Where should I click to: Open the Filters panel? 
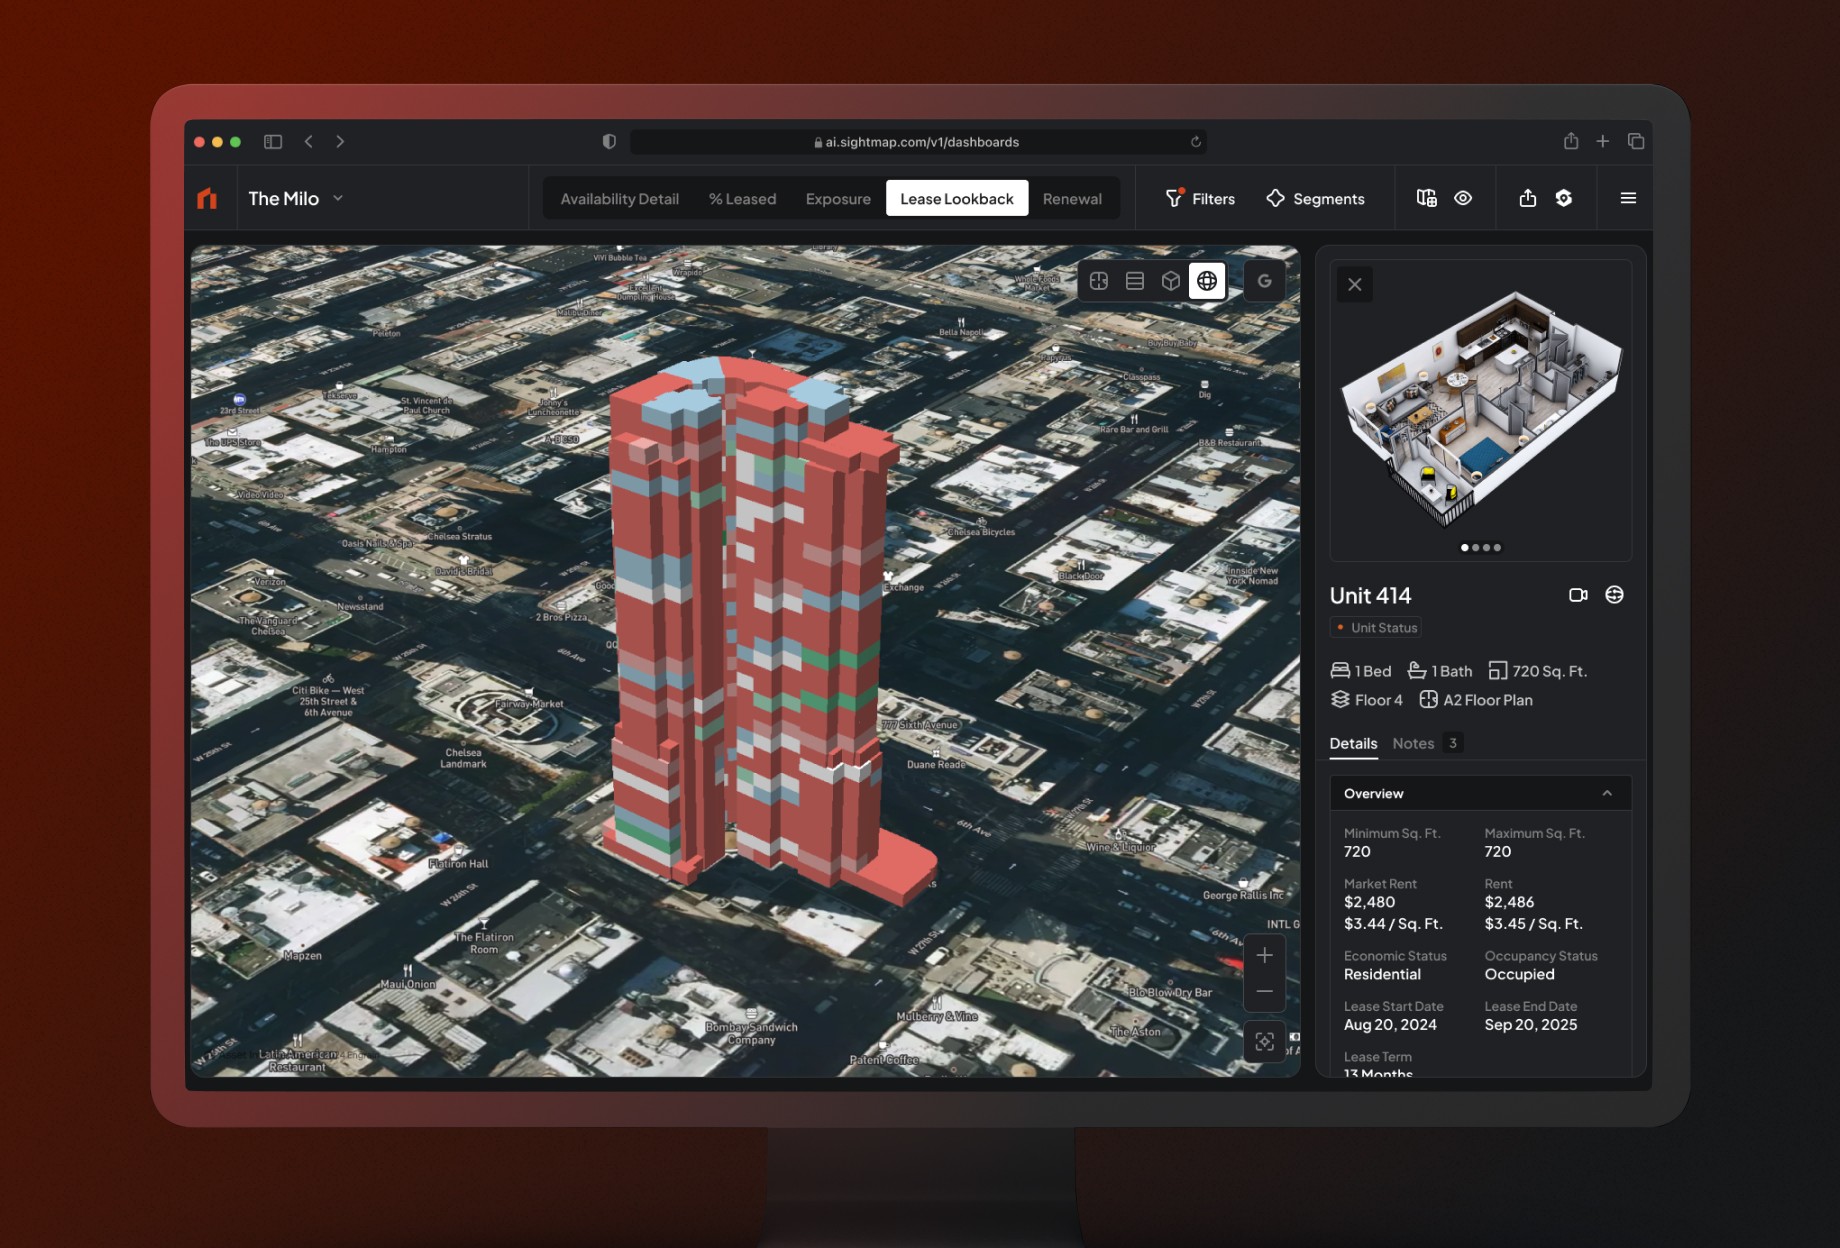pyautogui.click(x=1200, y=199)
